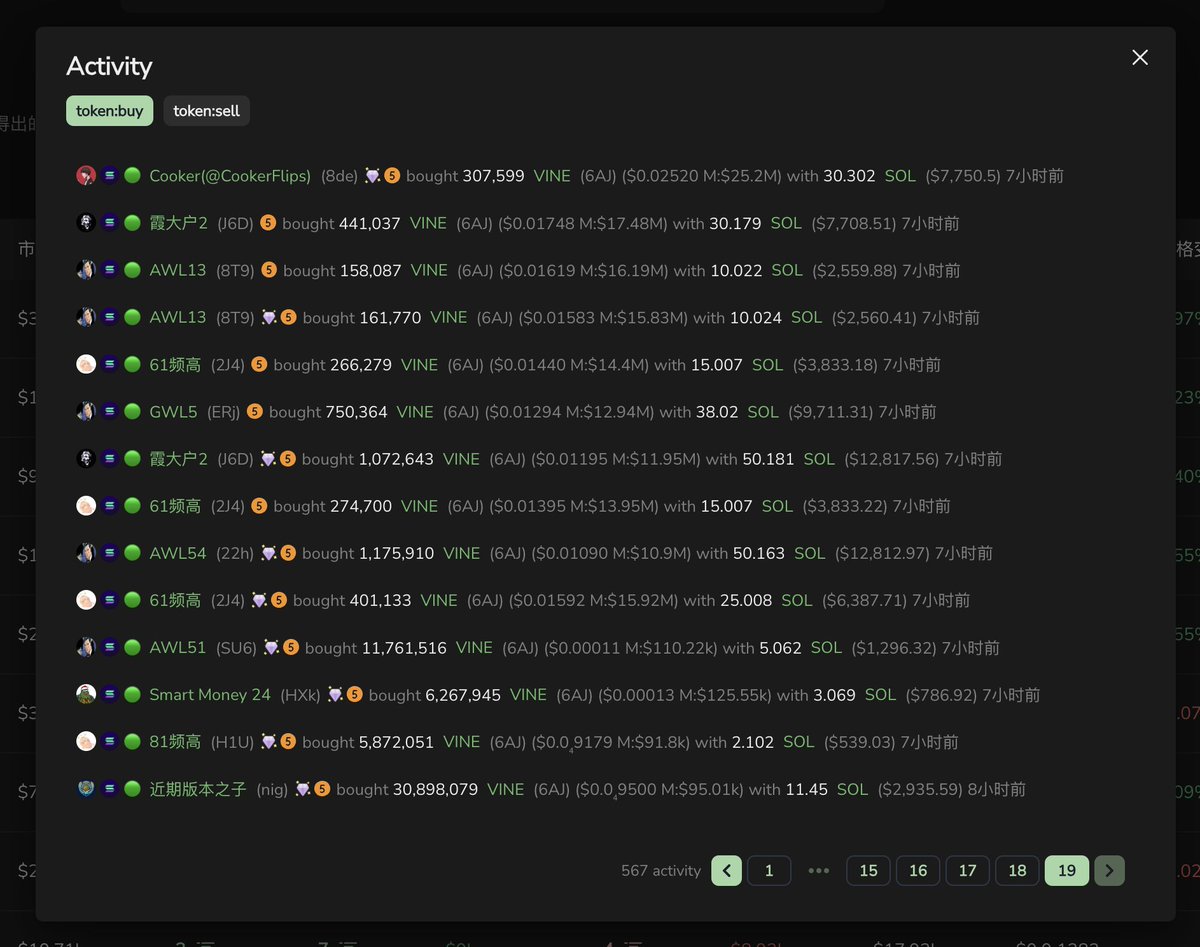Toggle the green status dot on GWL5's row
This screenshot has height=947, width=1200.
coord(131,411)
